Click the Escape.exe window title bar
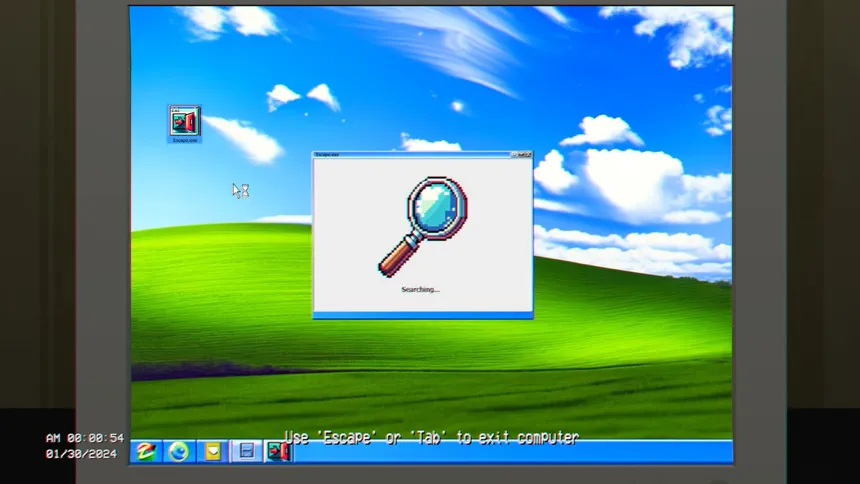This screenshot has width=860, height=484. click(x=423, y=155)
